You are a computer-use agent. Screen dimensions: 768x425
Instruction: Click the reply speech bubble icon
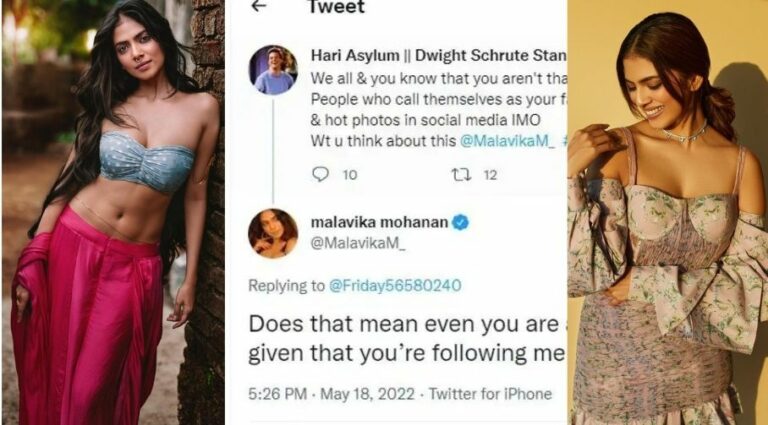point(320,174)
